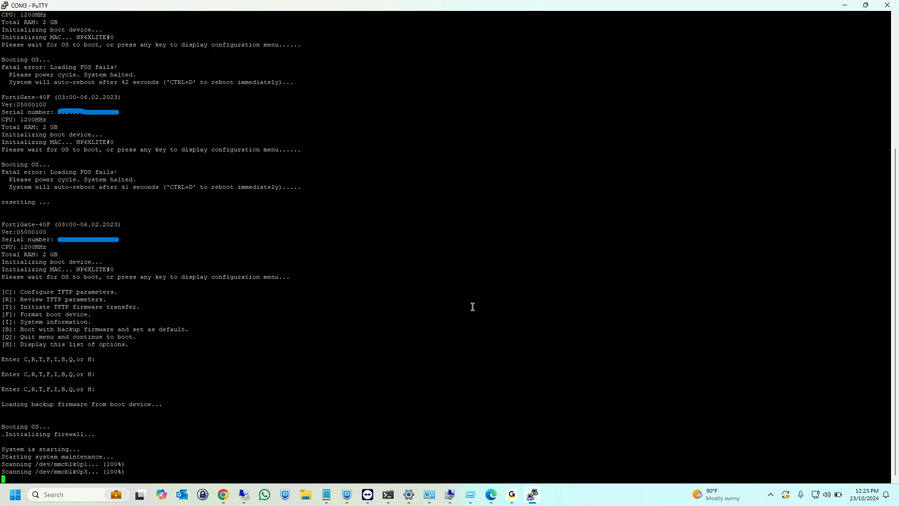Click the search highlights briefcase icon
This screenshot has height=506, width=899.
tap(116, 495)
